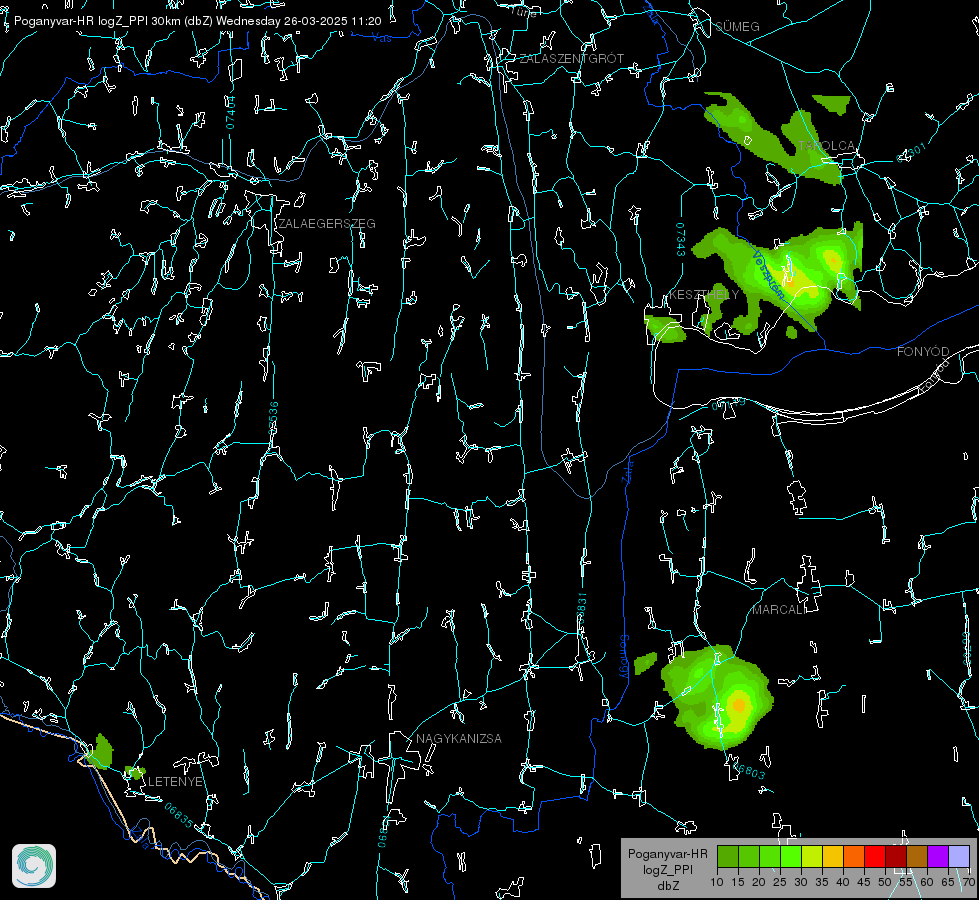The width and height of the screenshot is (979, 900).
Task: Click the Veszprém county label over the echo
Action: 769,276
